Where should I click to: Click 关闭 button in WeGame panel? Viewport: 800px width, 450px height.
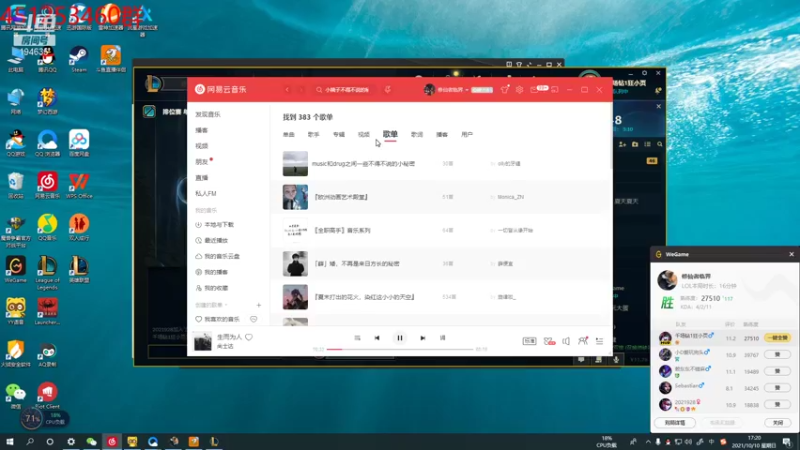point(778,423)
